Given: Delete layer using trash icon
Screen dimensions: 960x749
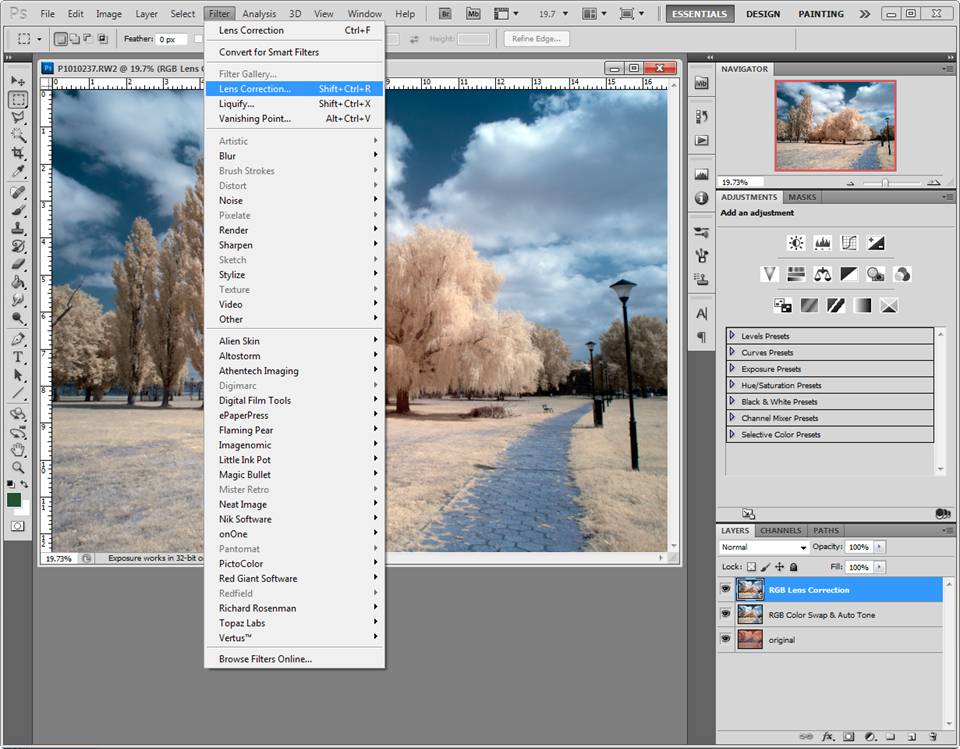Looking at the screenshot, I should click(932, 736).
